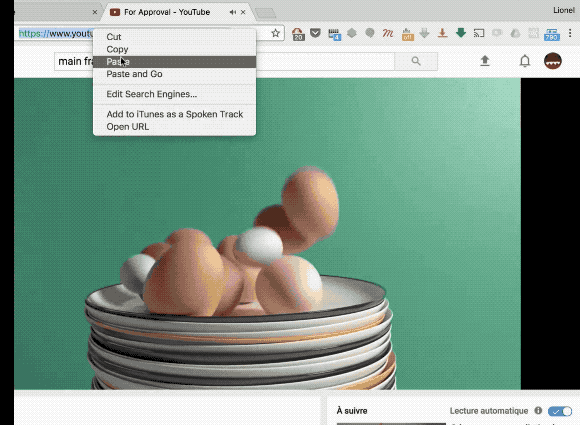Open the user avatar account menu

(x=553, y=61)
